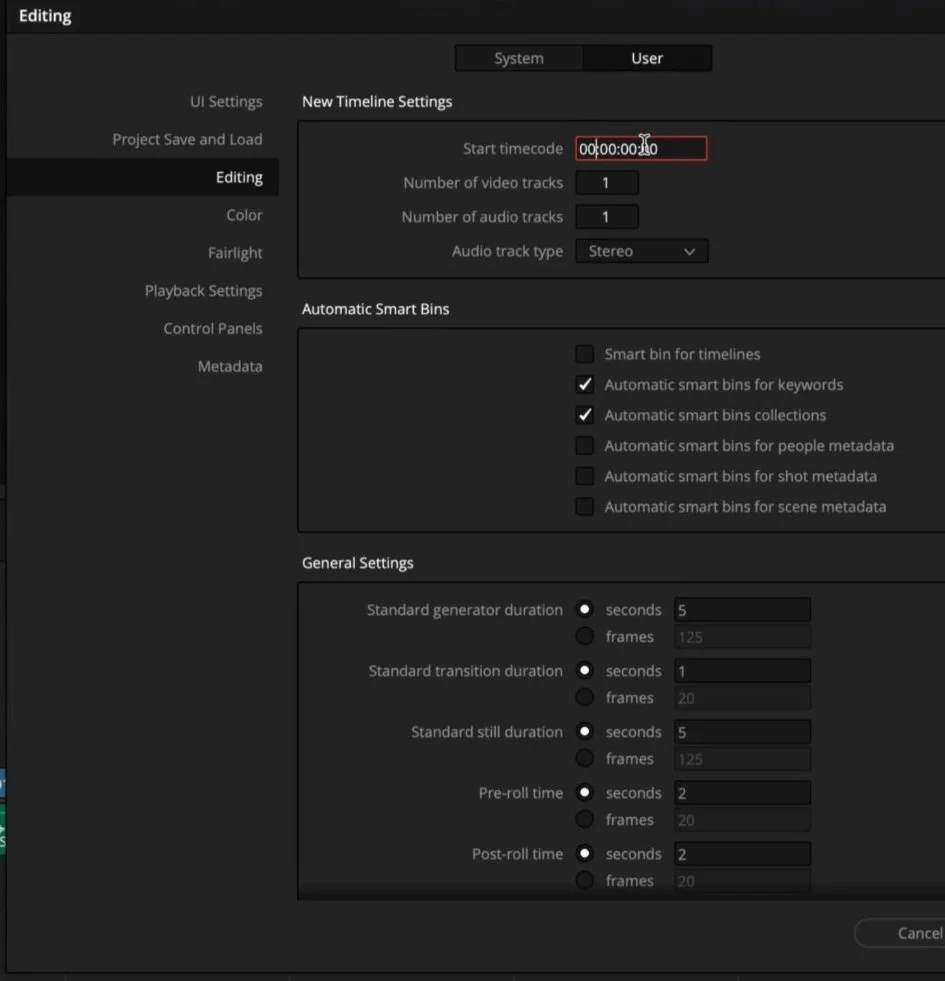Check Automatic smart bins for shot metadata
945x981 pixels.
(584, 476)
